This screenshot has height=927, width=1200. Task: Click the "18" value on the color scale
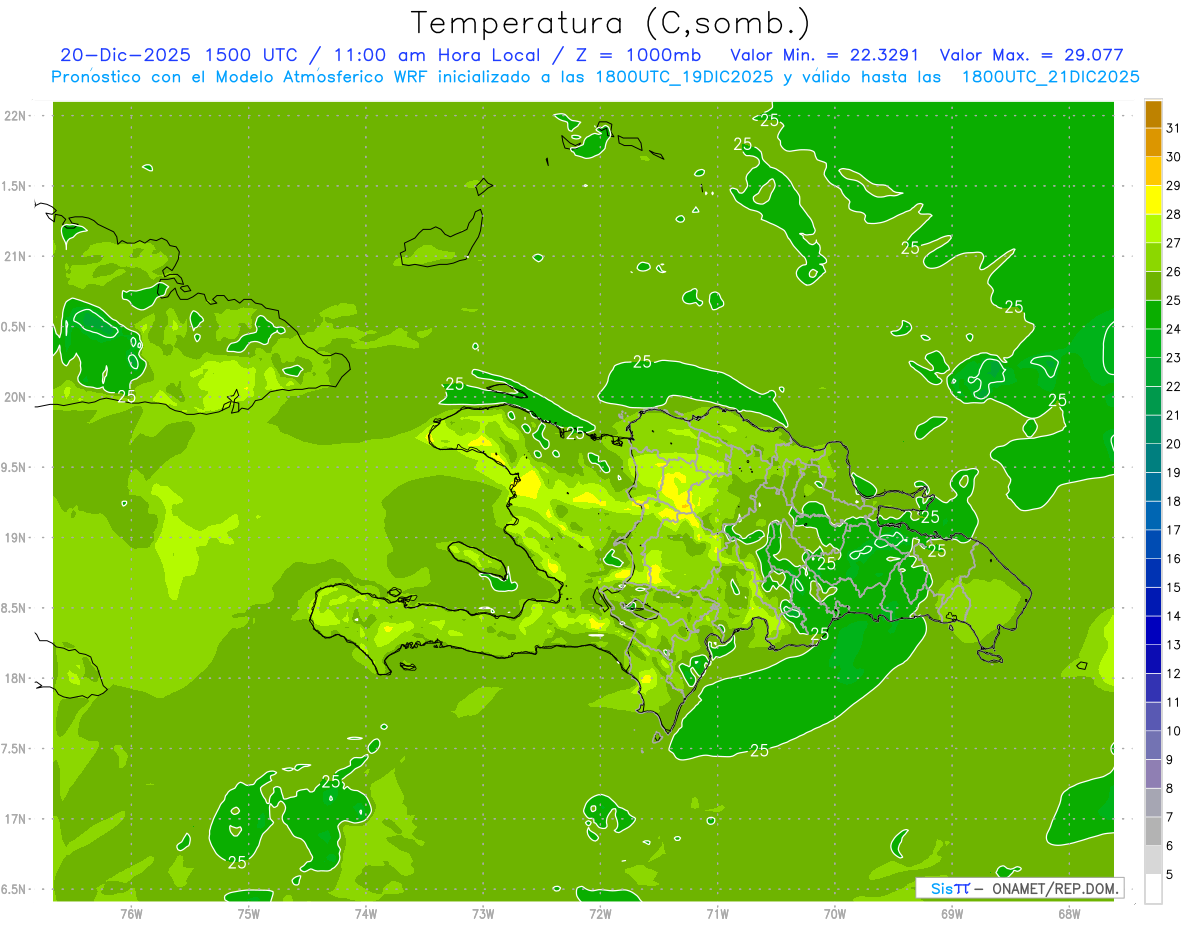[x=1174, y=501]
